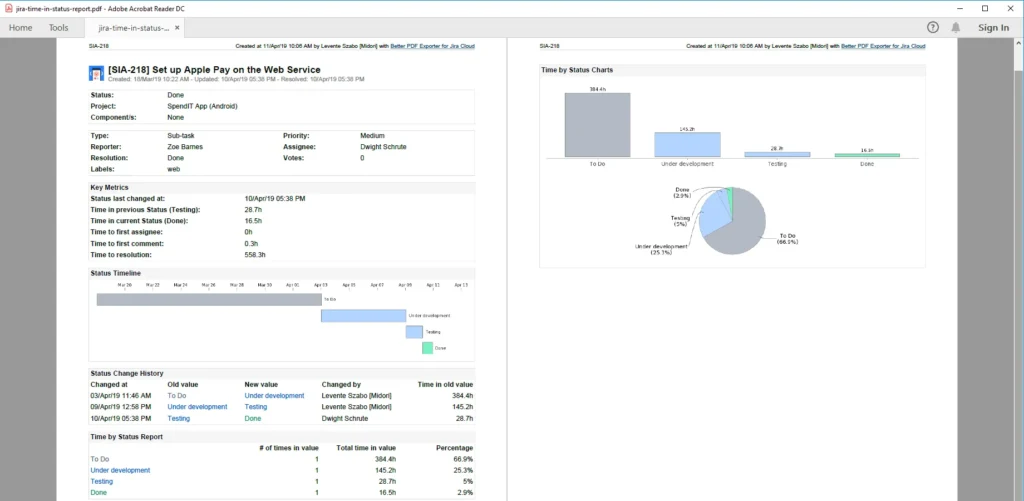Switch to the Home tab

coord(20,28)
